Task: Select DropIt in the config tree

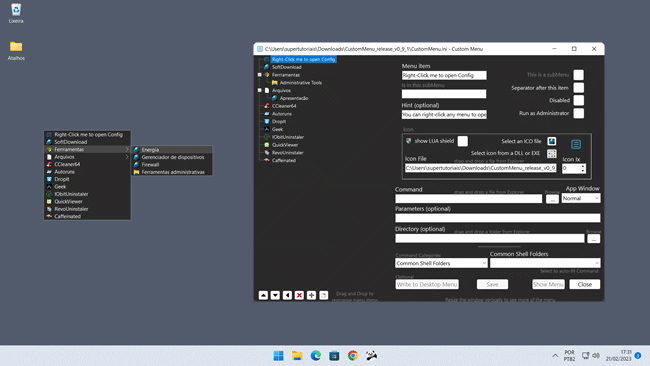Action: pos(279,122)
